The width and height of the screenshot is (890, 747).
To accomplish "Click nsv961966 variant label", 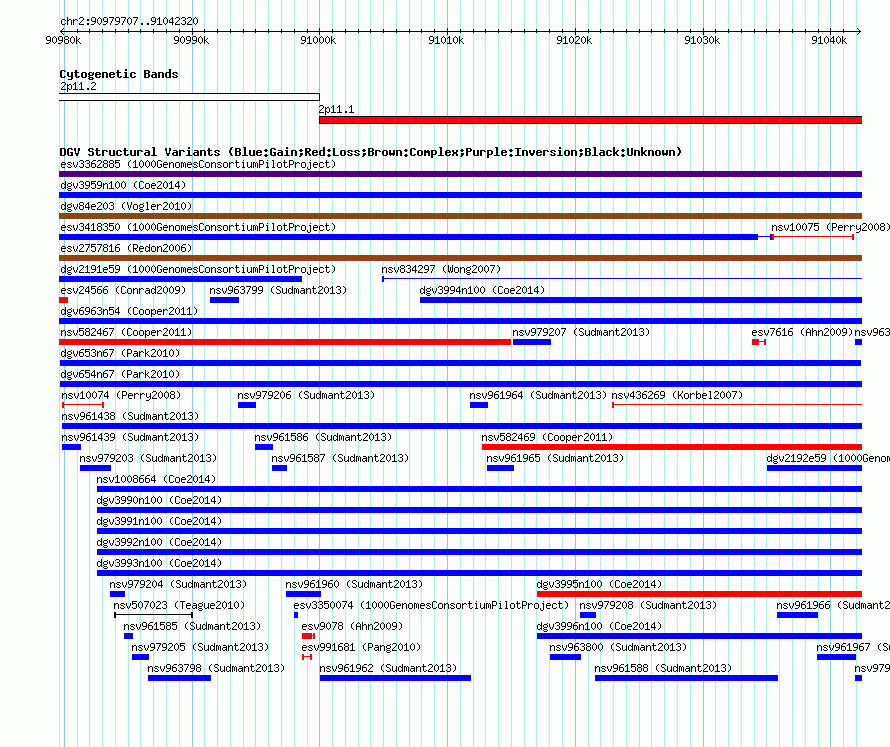I will pos(833,605).
